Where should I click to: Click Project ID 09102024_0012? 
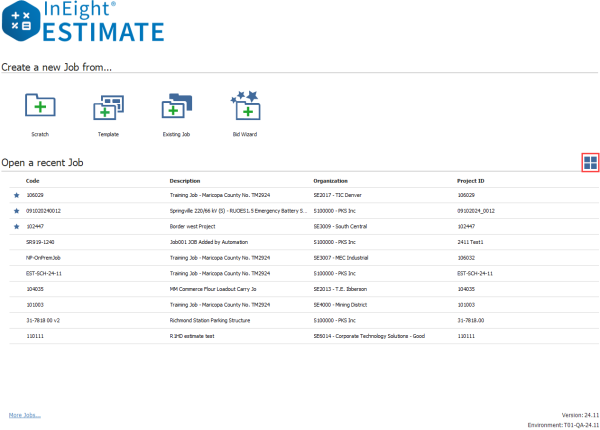point(476,211)
